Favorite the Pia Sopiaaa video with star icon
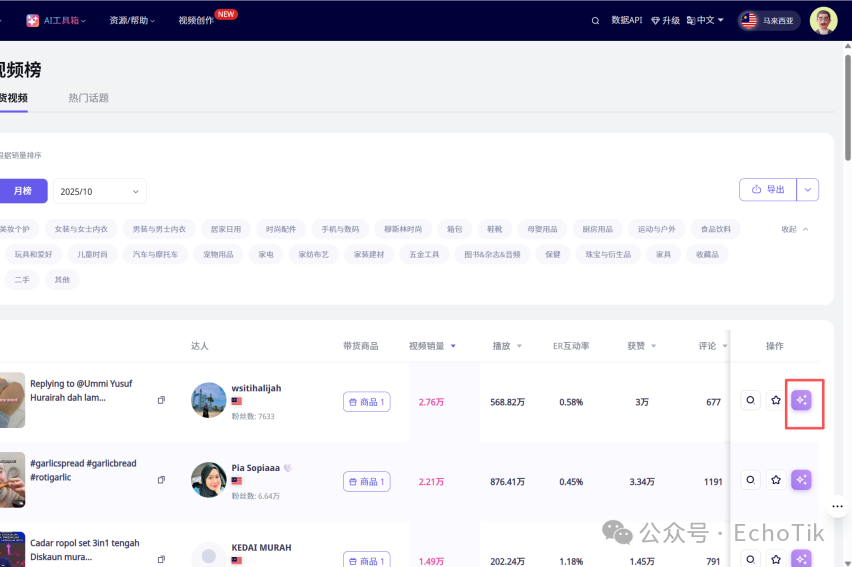 click(776, 480)
